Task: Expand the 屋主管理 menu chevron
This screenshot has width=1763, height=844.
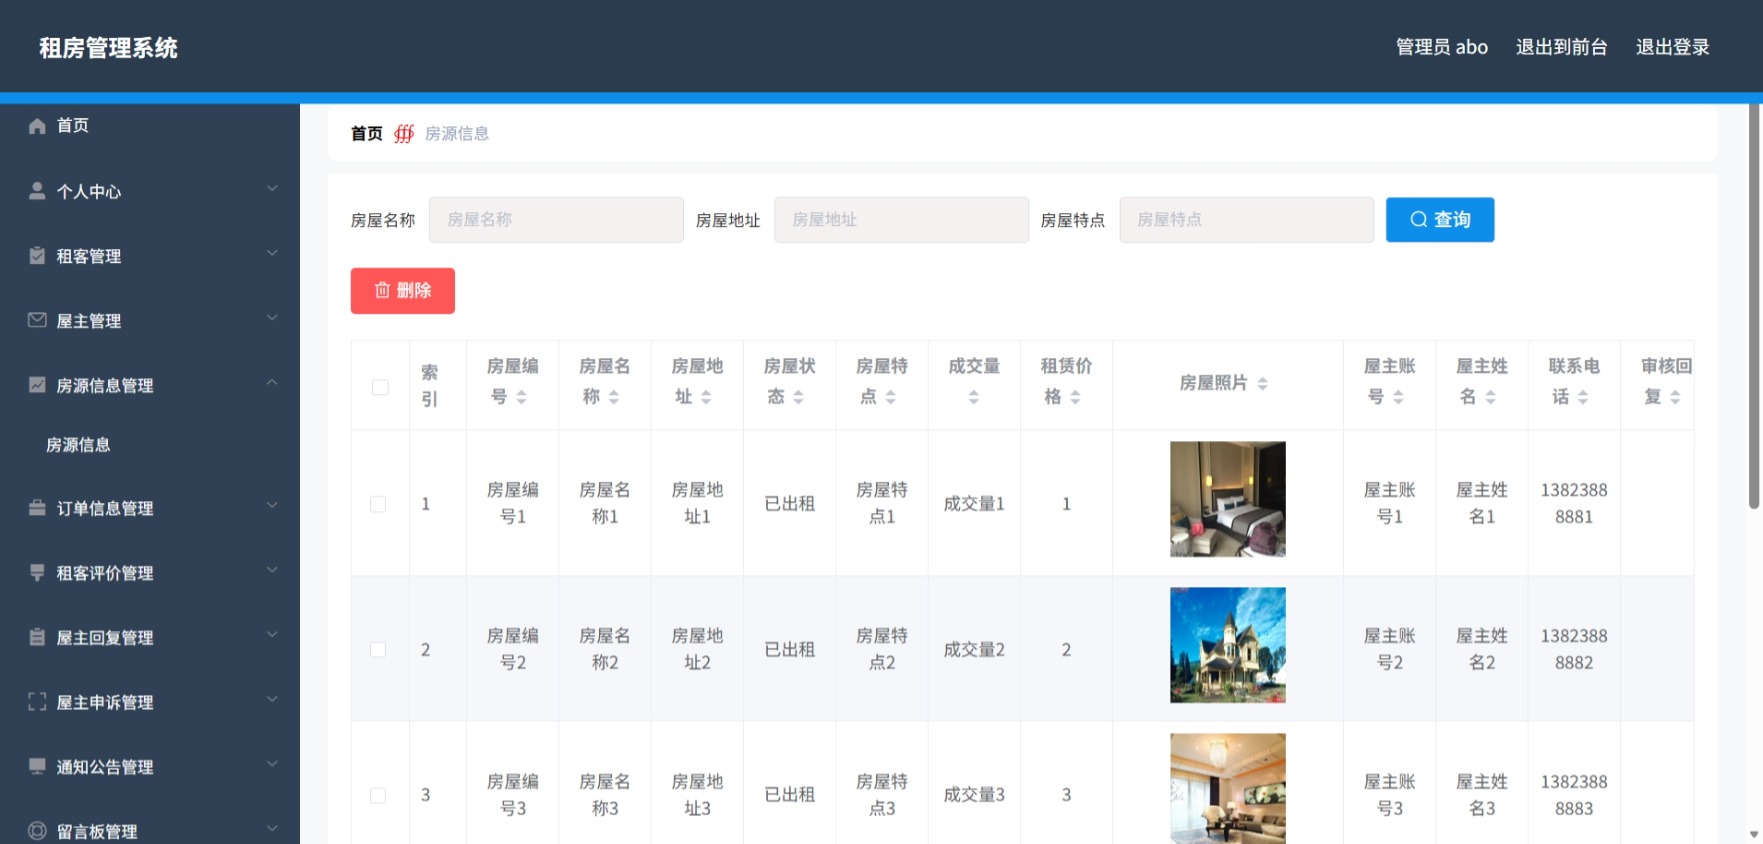Action: coord(272,318)
